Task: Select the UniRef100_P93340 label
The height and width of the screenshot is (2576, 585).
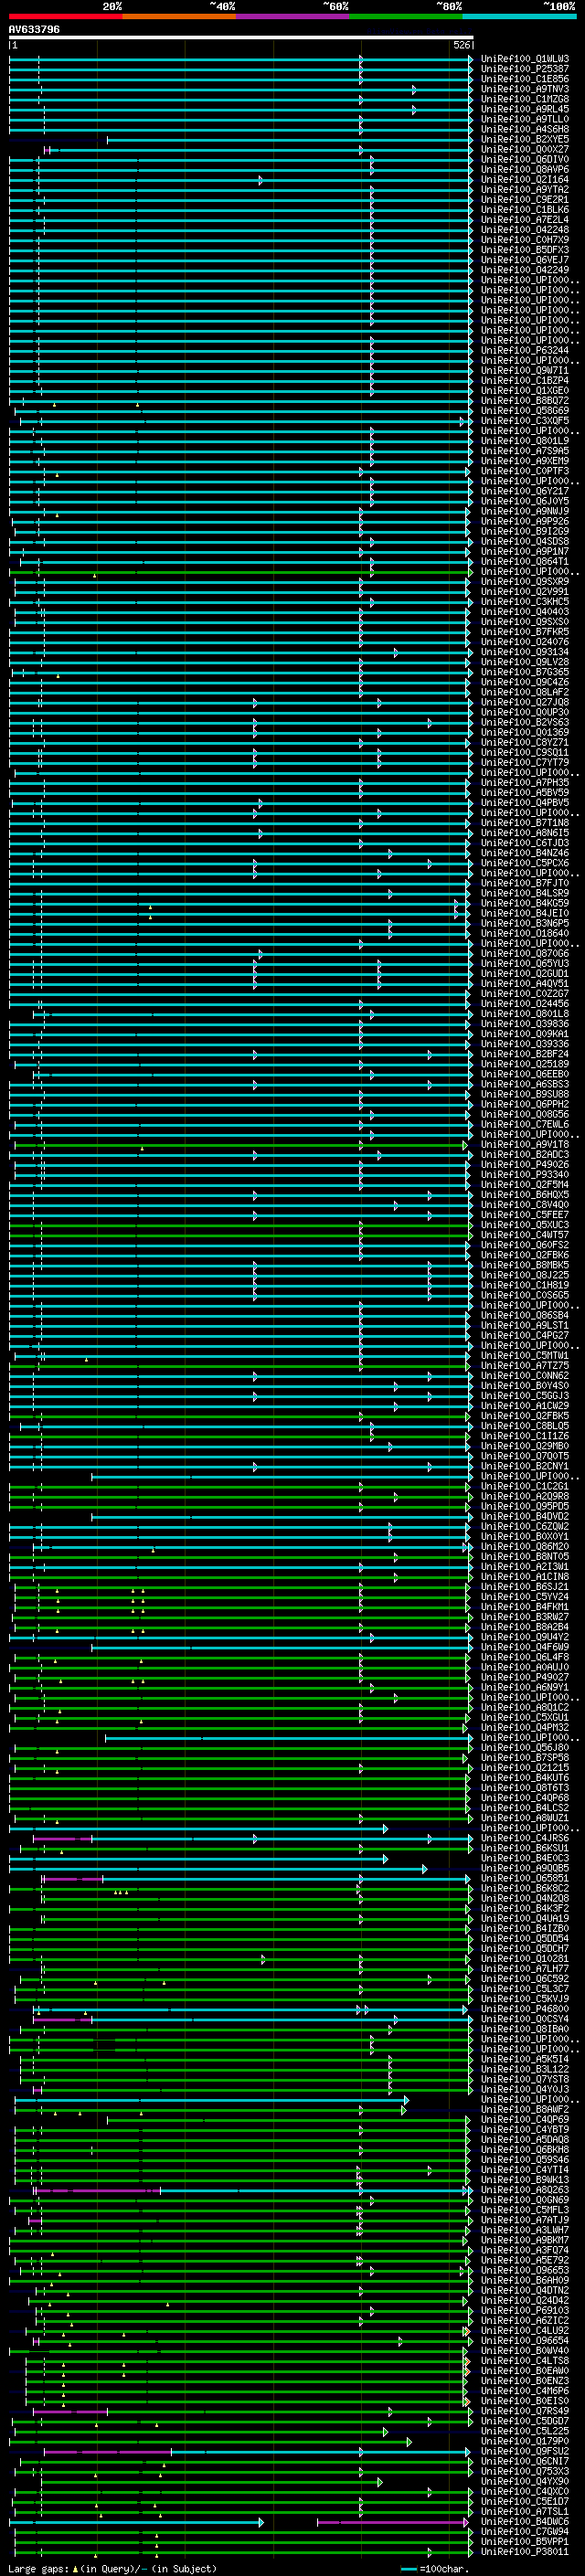Action: [525, 1175]
